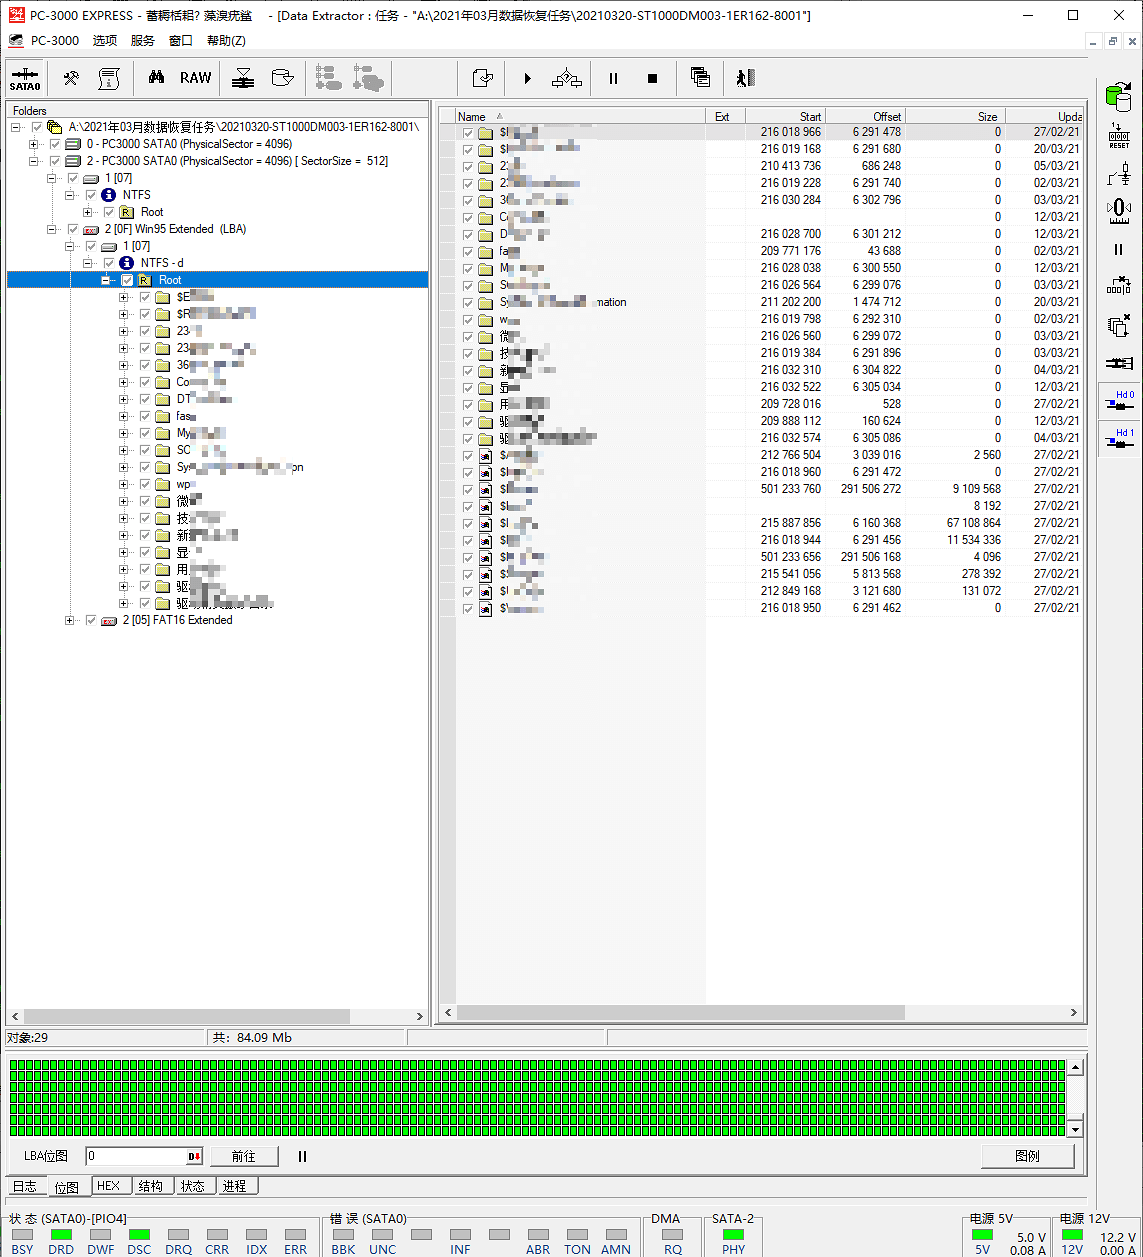Image resolution: width=1143 pixels, height=1257 pixels.
Task: Expand the 2 [05] FAT16 Extended node
Action: pyautogui.click(x=70, y=620)
